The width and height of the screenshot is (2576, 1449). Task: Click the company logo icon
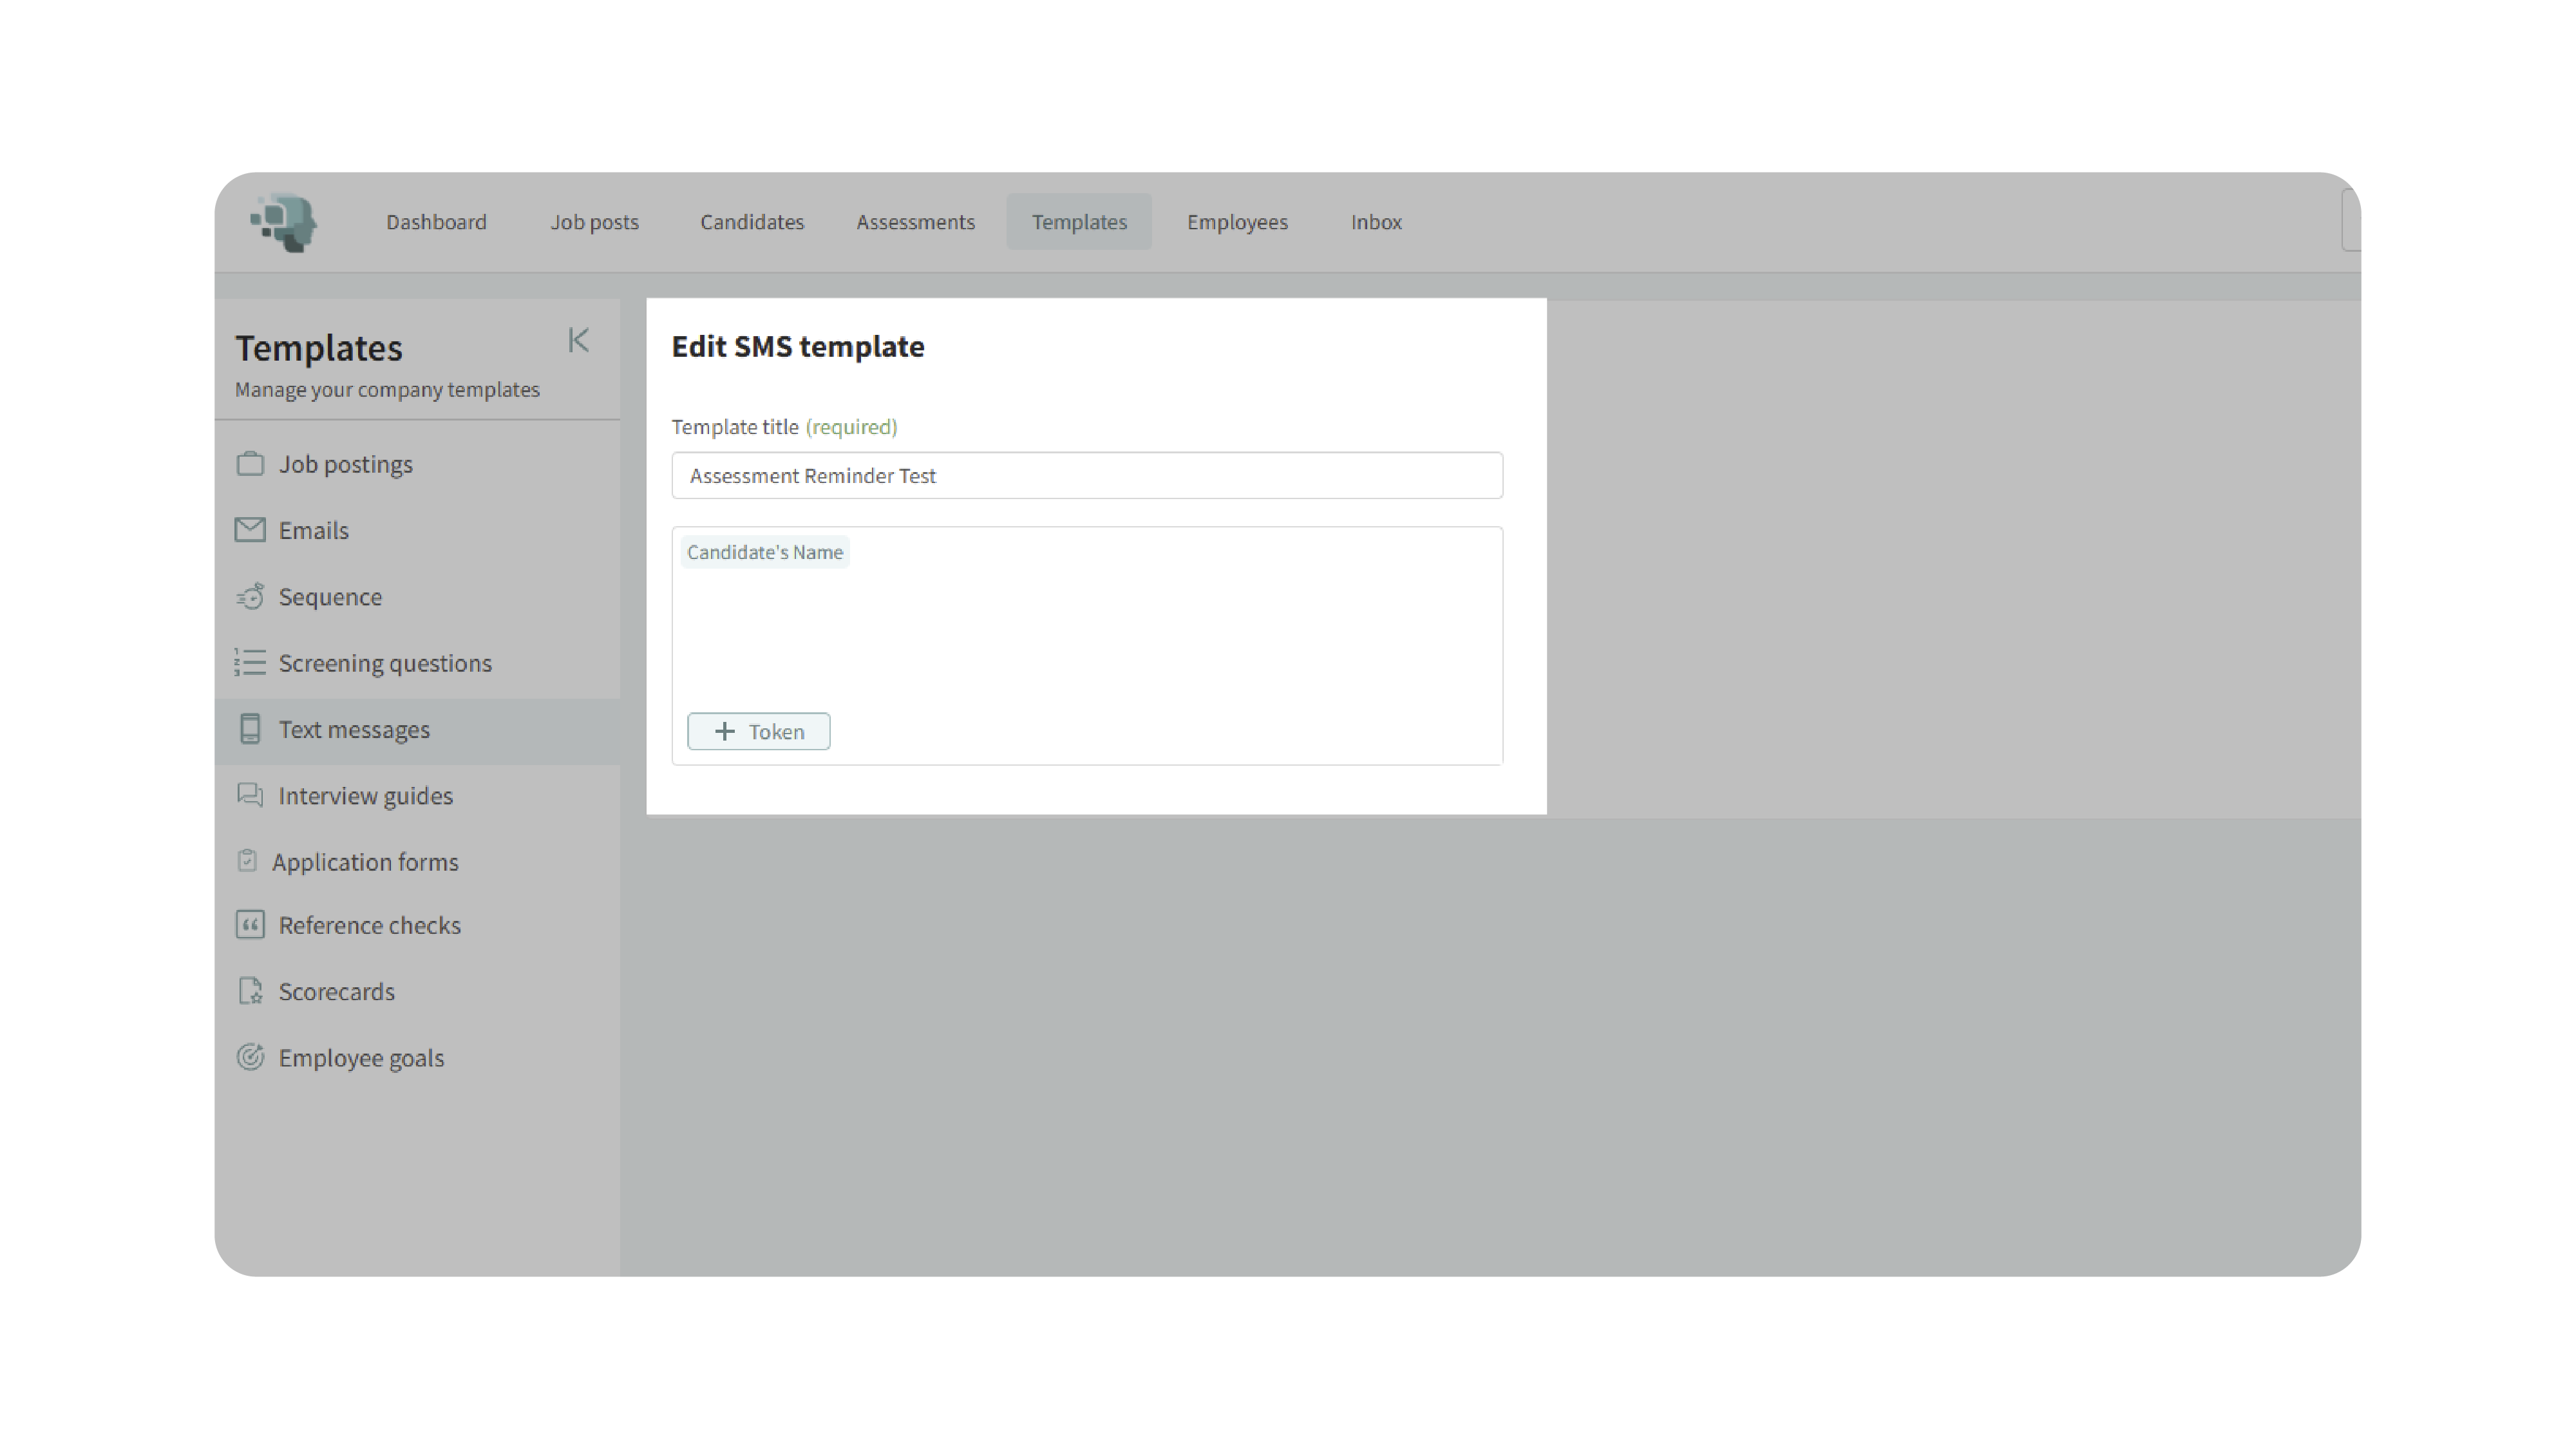pyautogui.click(x=284, y=222)
